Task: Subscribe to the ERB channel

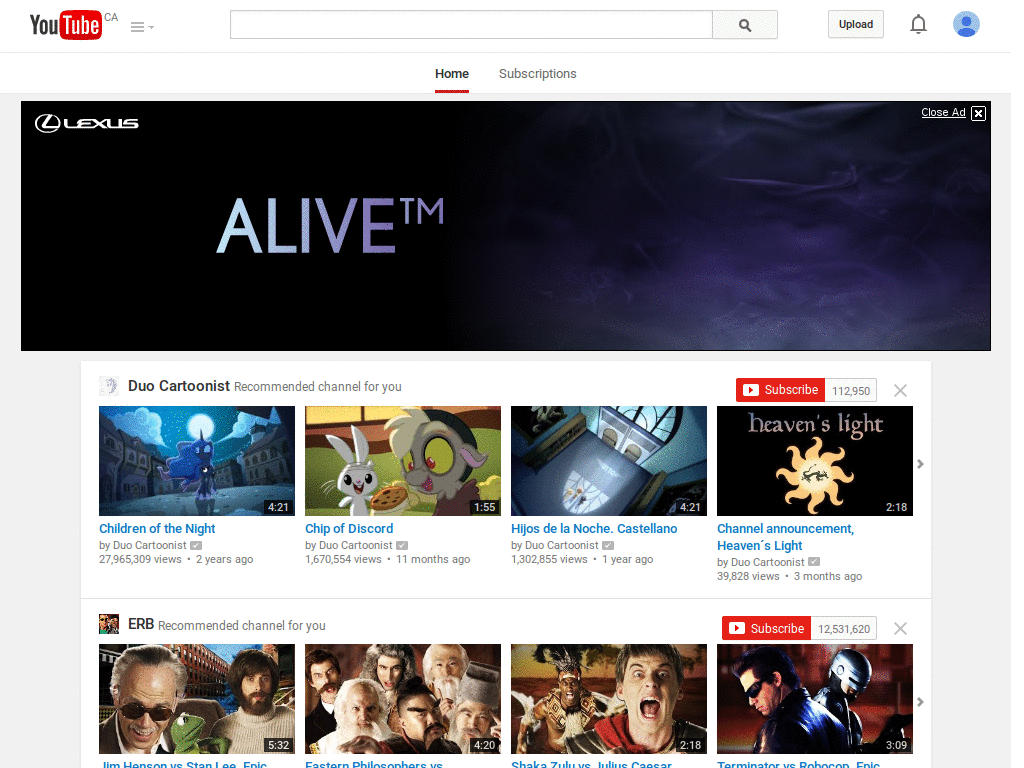Action: (x=766, y=628)
